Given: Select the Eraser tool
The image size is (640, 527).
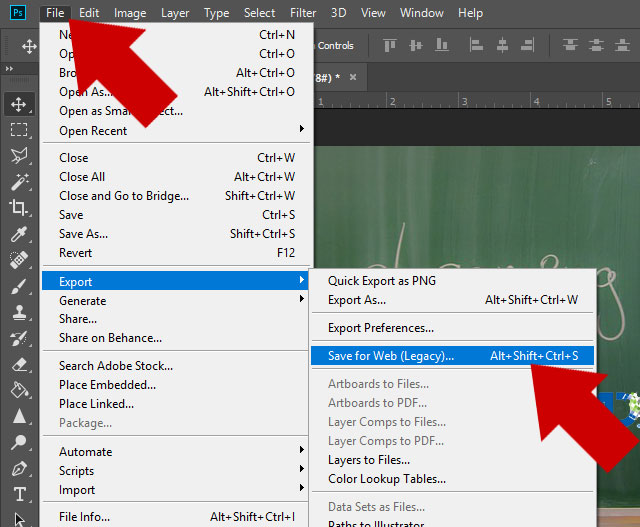Looking at the screenshot, I should point(19,365).
